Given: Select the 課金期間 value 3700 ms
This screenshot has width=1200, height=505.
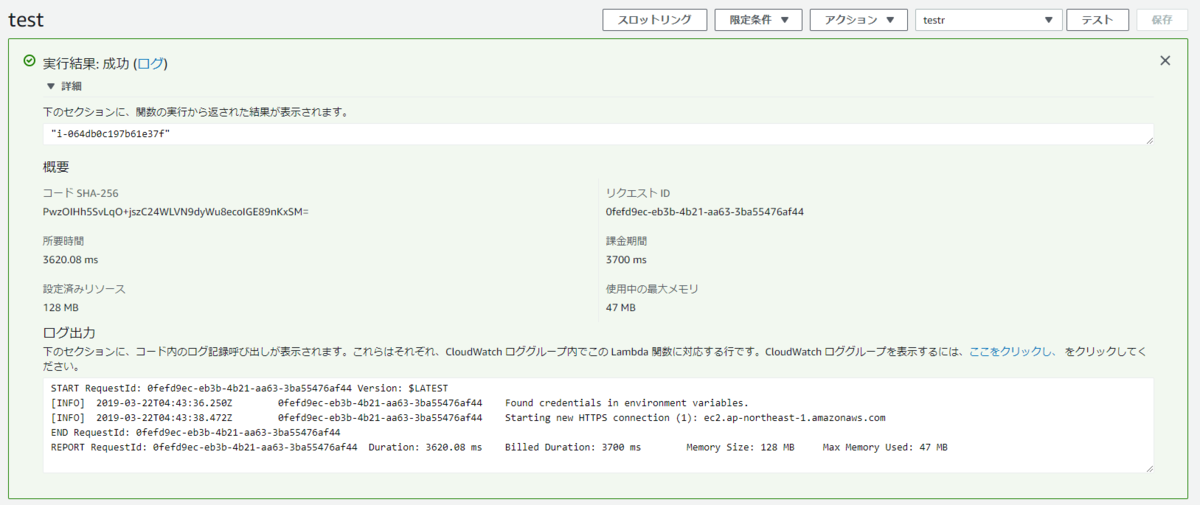Looking at the screenshot, I should [x=626, y=260].
